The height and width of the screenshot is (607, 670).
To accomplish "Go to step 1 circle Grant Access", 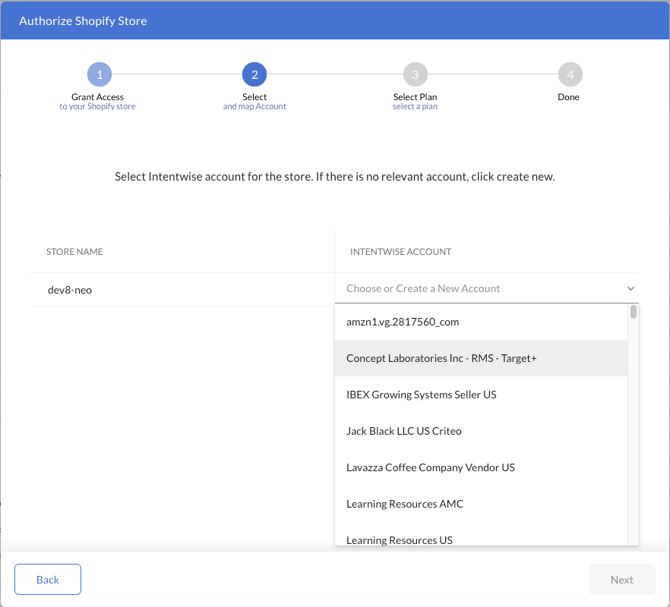I will [x=100, y=74].
